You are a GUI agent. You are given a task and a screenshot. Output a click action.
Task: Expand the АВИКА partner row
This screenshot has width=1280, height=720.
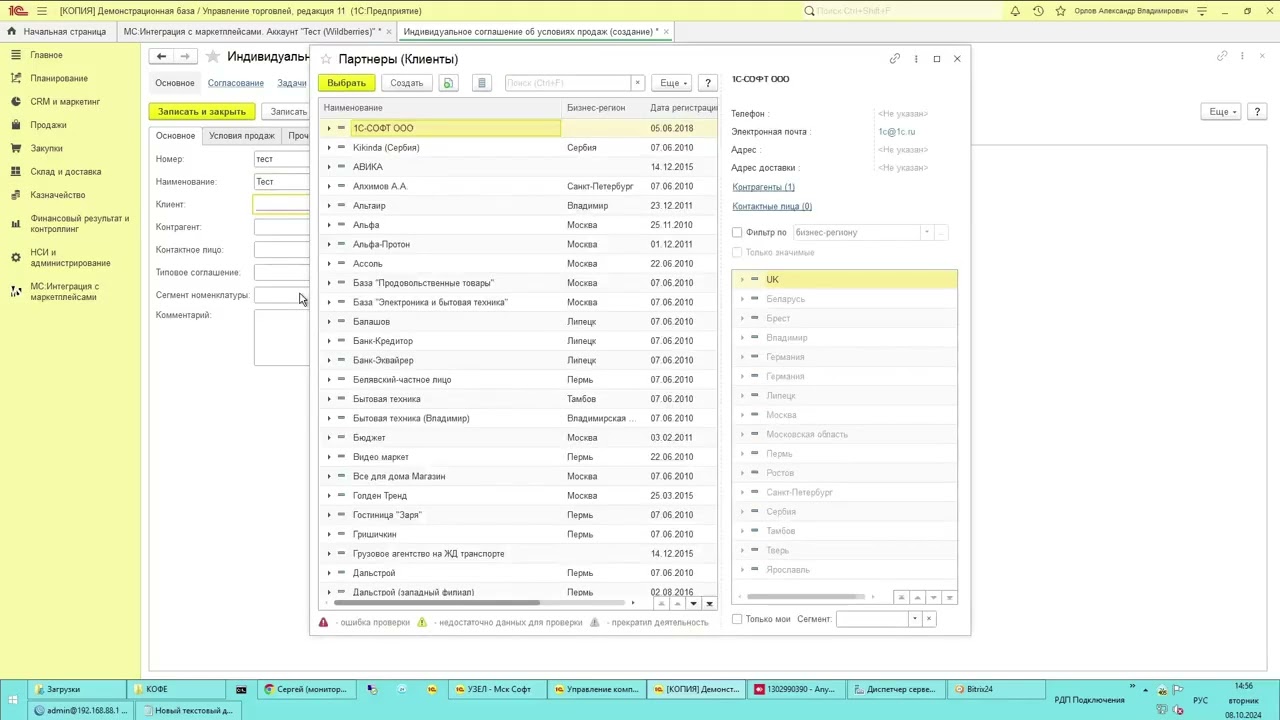[x=328, y=167]
